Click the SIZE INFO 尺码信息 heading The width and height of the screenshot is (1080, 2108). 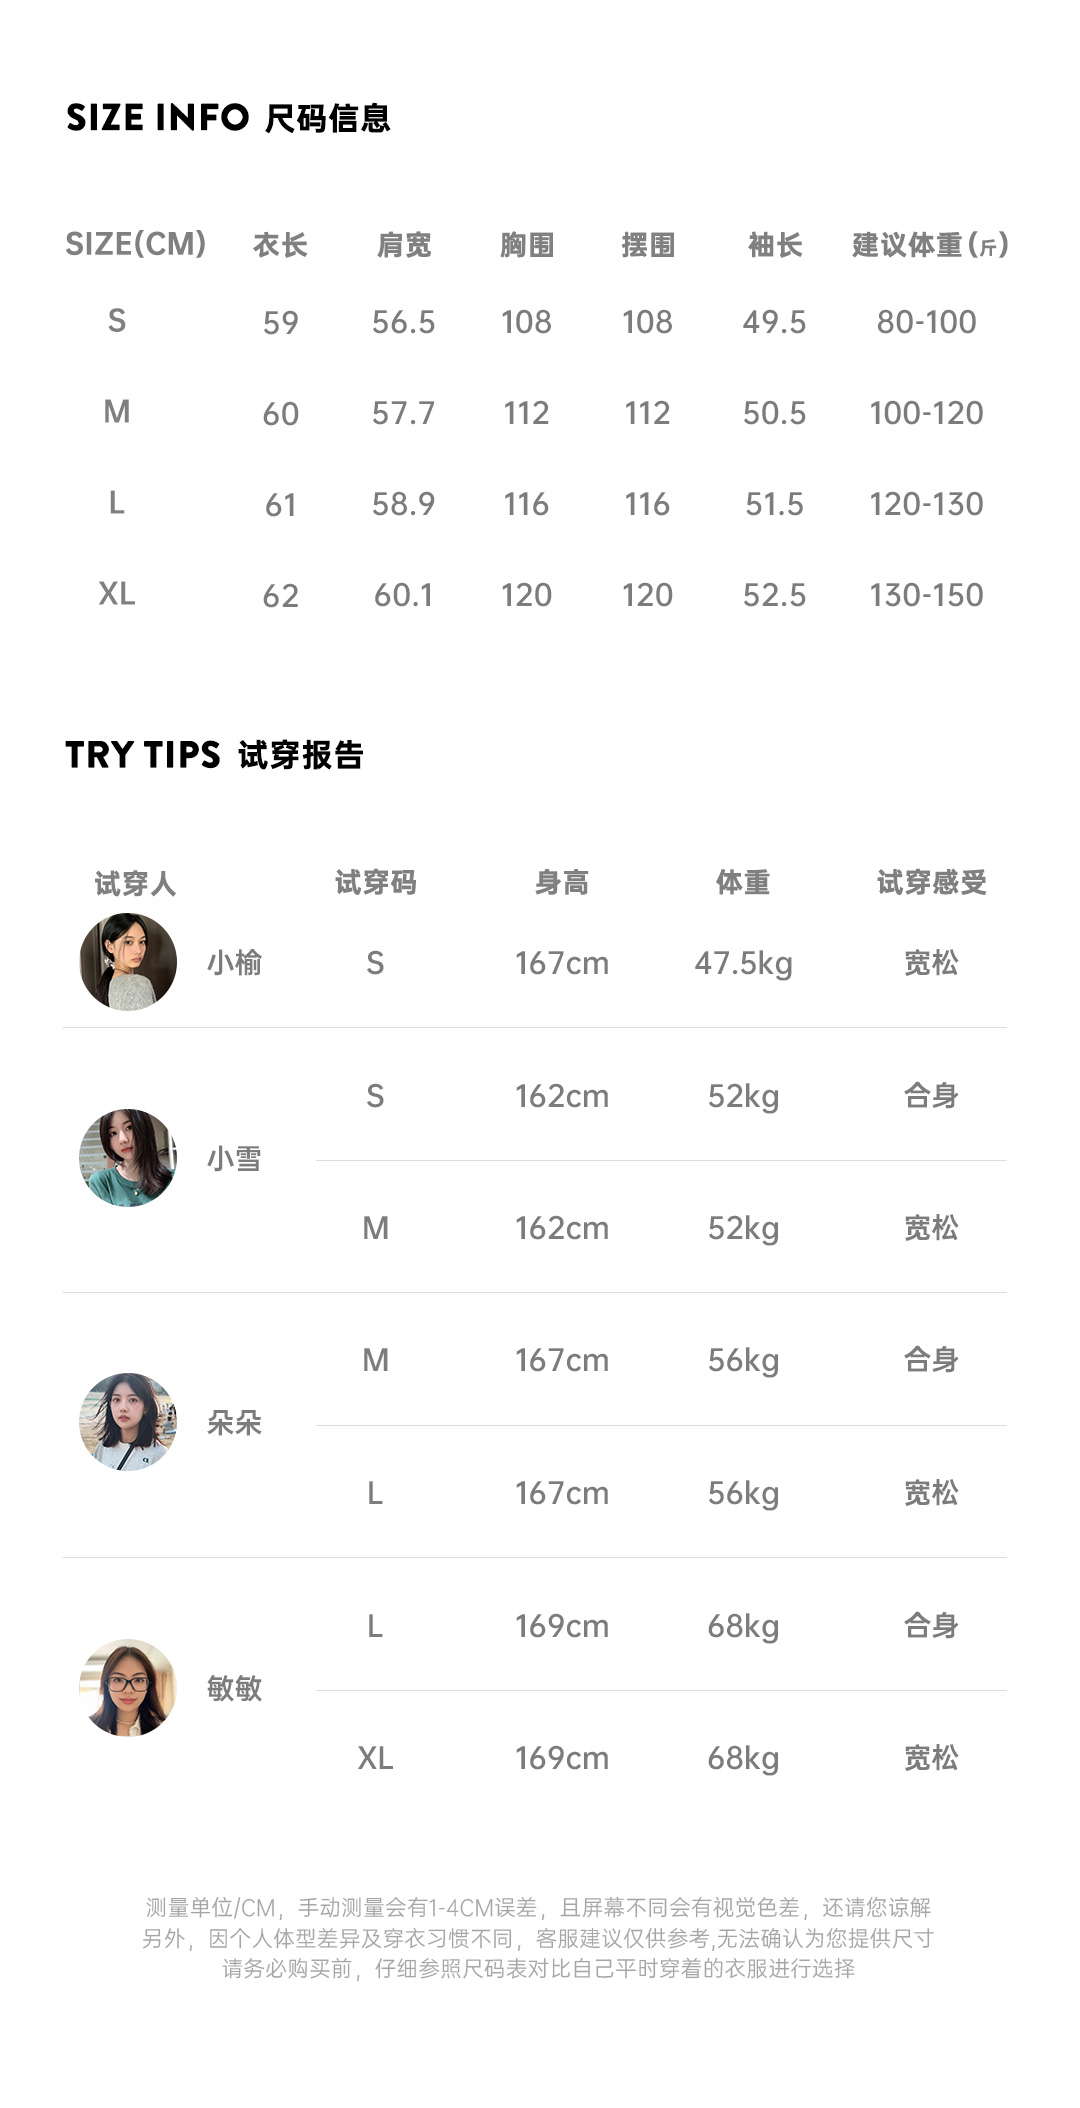pyautogui.click(x=228, y=118)
